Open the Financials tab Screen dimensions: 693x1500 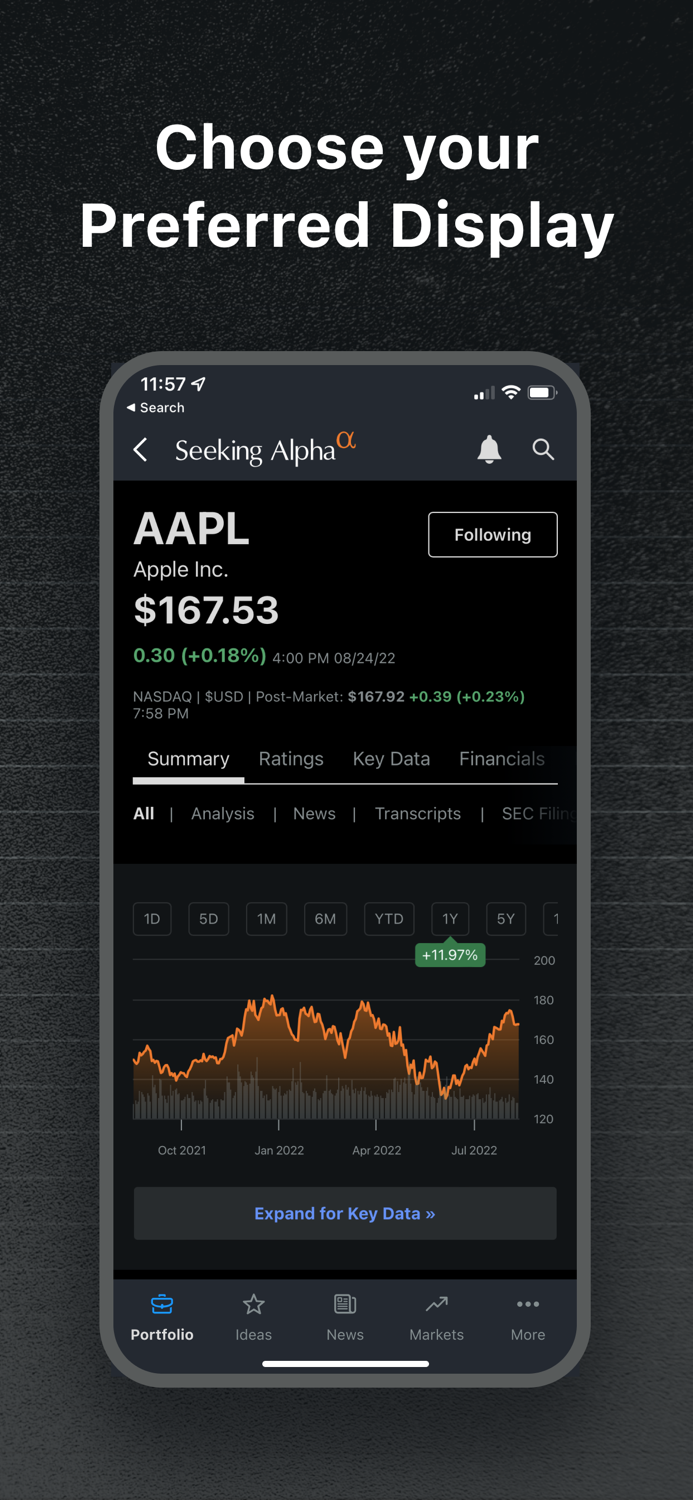coord(502,759)
